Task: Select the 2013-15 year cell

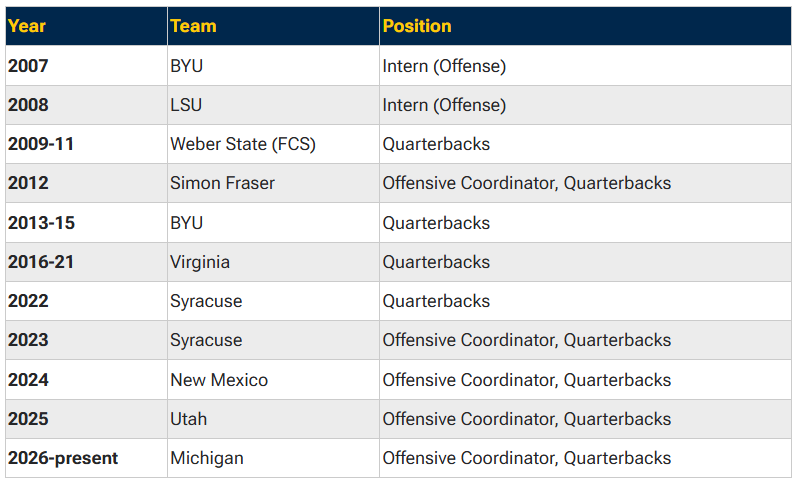Action: (x=86, y=223)
